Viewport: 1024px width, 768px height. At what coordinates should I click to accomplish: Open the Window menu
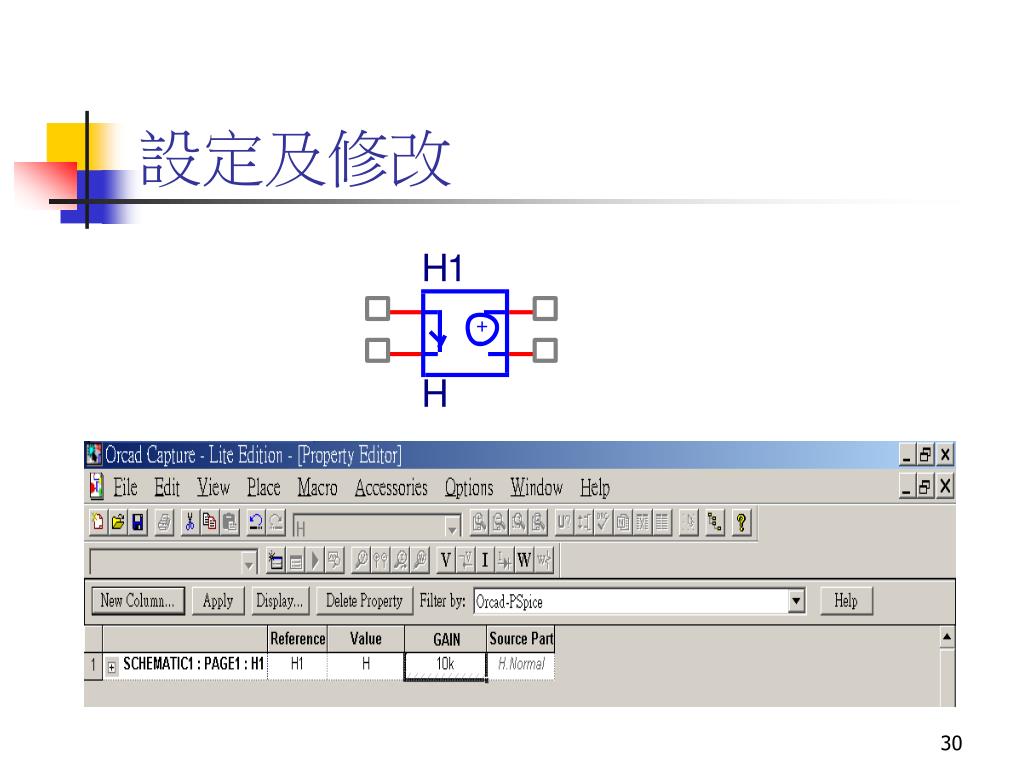537,488
